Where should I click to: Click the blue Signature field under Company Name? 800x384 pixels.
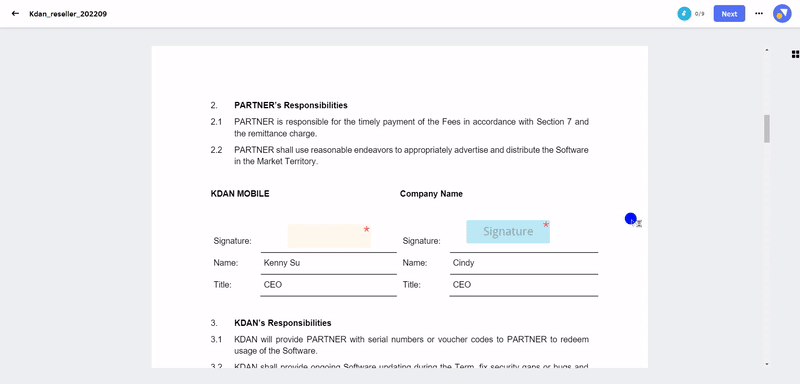(x=508, y=232)
